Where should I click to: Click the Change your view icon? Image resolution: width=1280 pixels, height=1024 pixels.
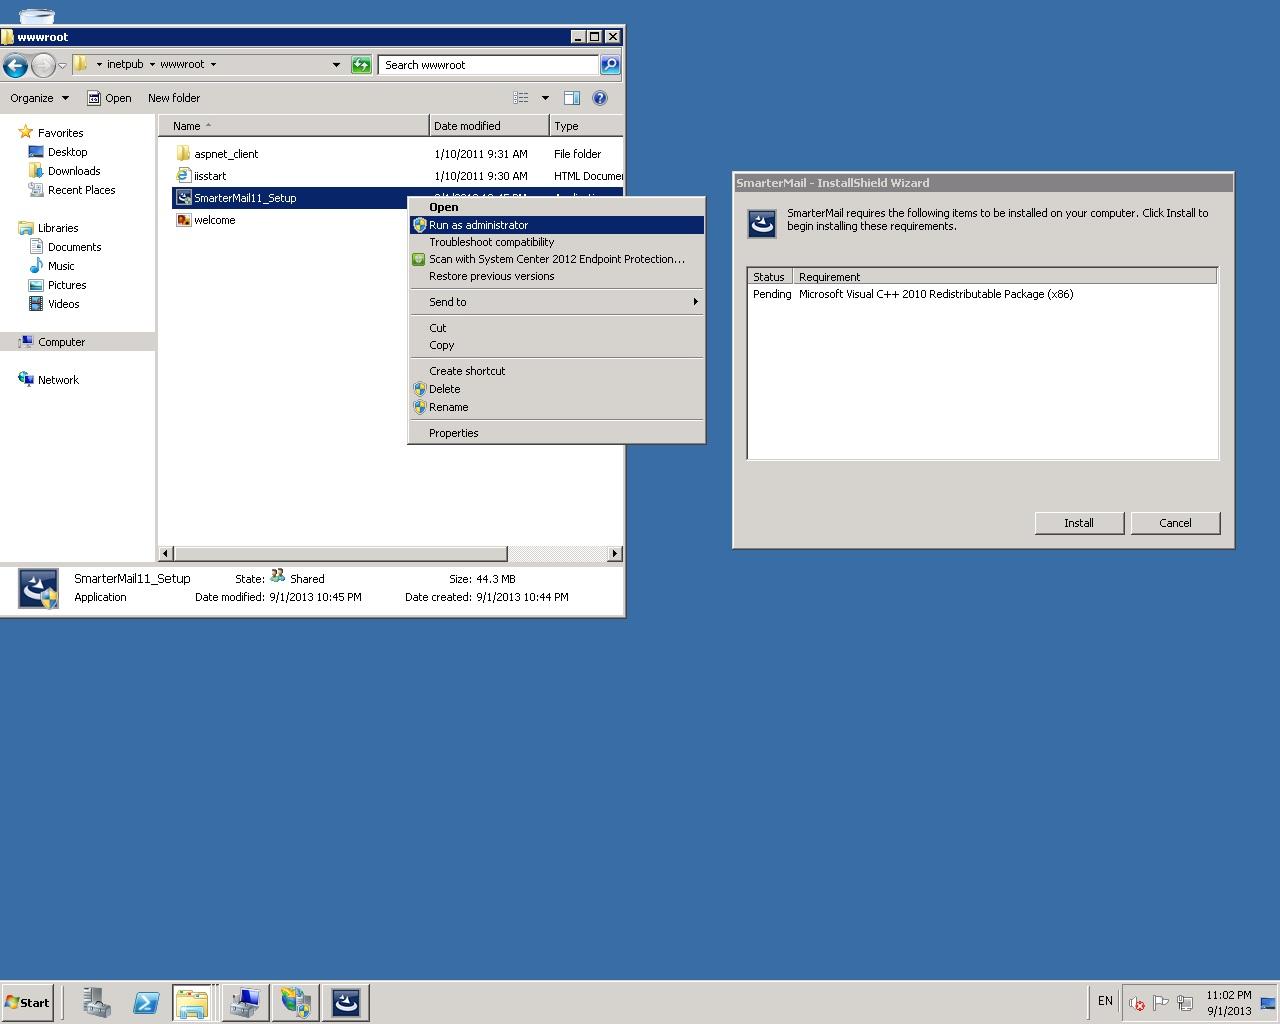521,98
